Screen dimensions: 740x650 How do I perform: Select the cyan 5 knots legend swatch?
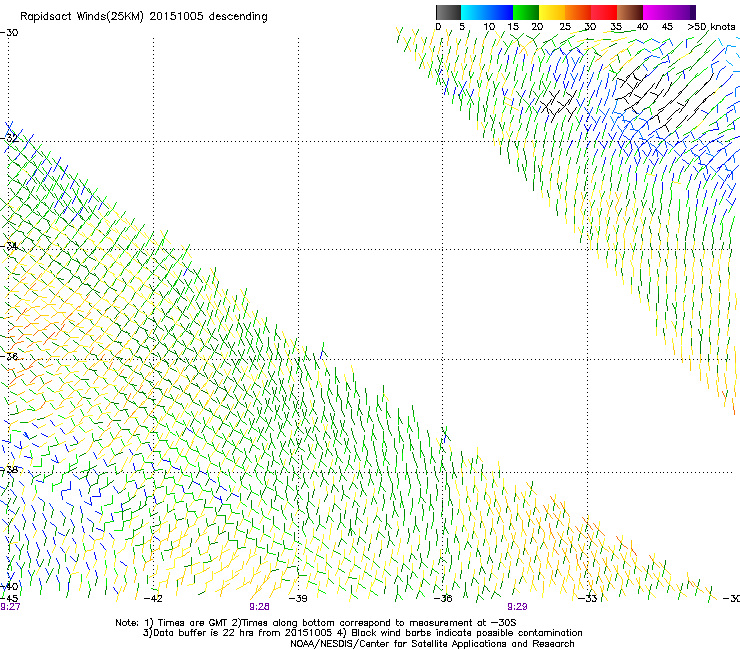click(x=474, y=12)
